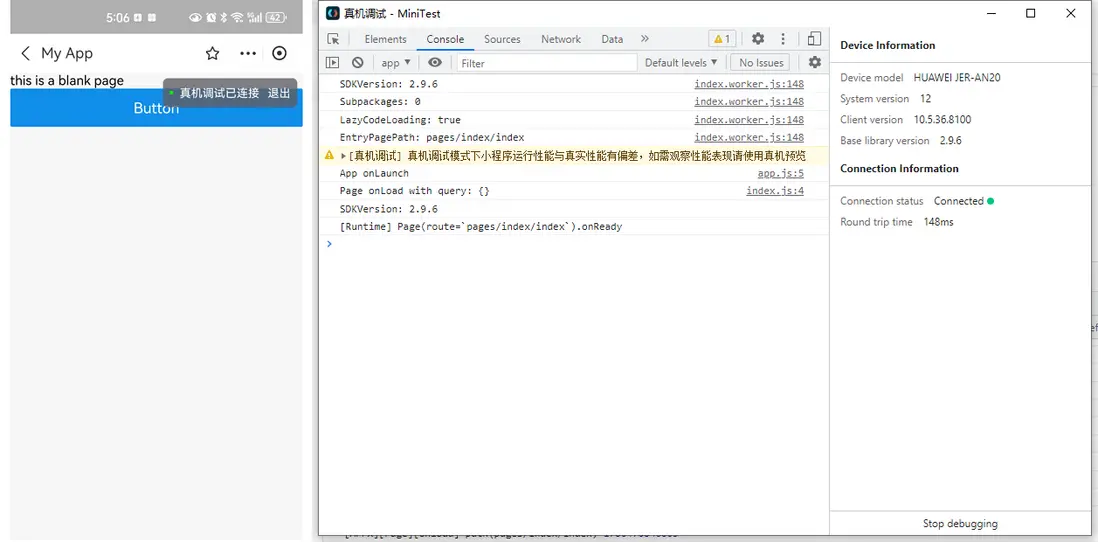The image size is (1098, 542).
Task: Select the base library version 2.9.6
Action: tap(950, 141)
